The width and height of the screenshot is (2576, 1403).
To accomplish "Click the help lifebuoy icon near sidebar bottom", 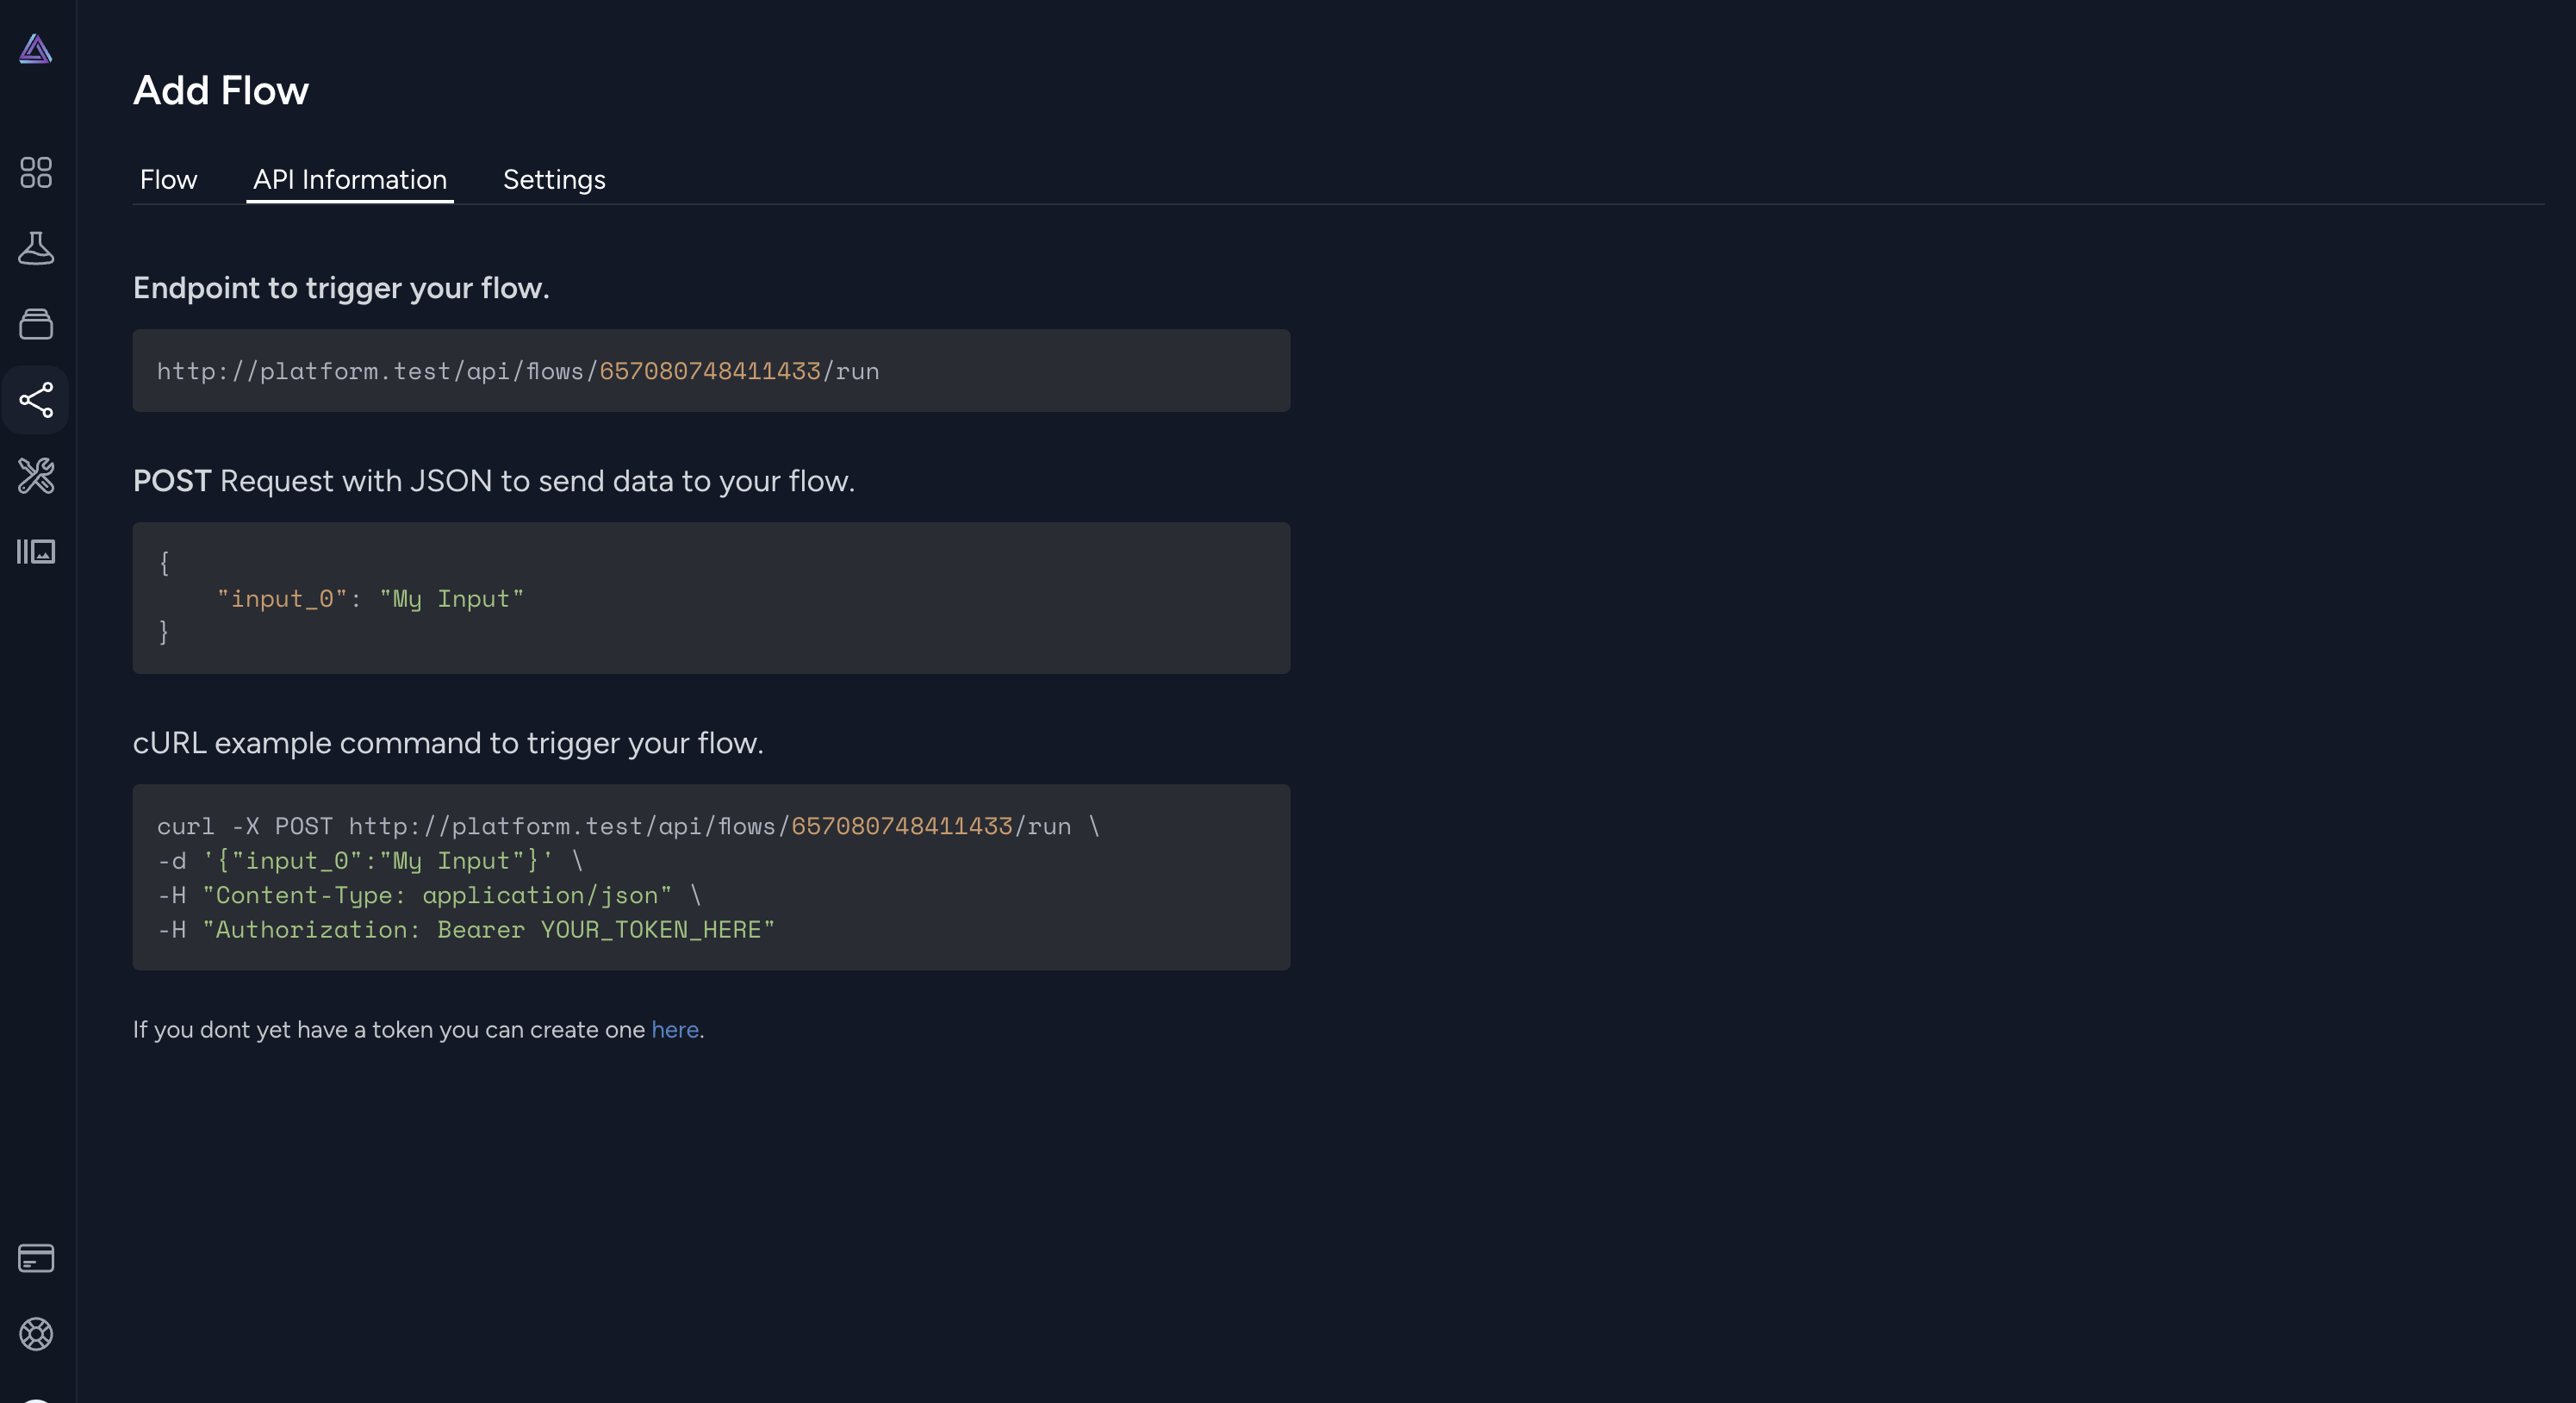I will click(x=36, y=1334).
